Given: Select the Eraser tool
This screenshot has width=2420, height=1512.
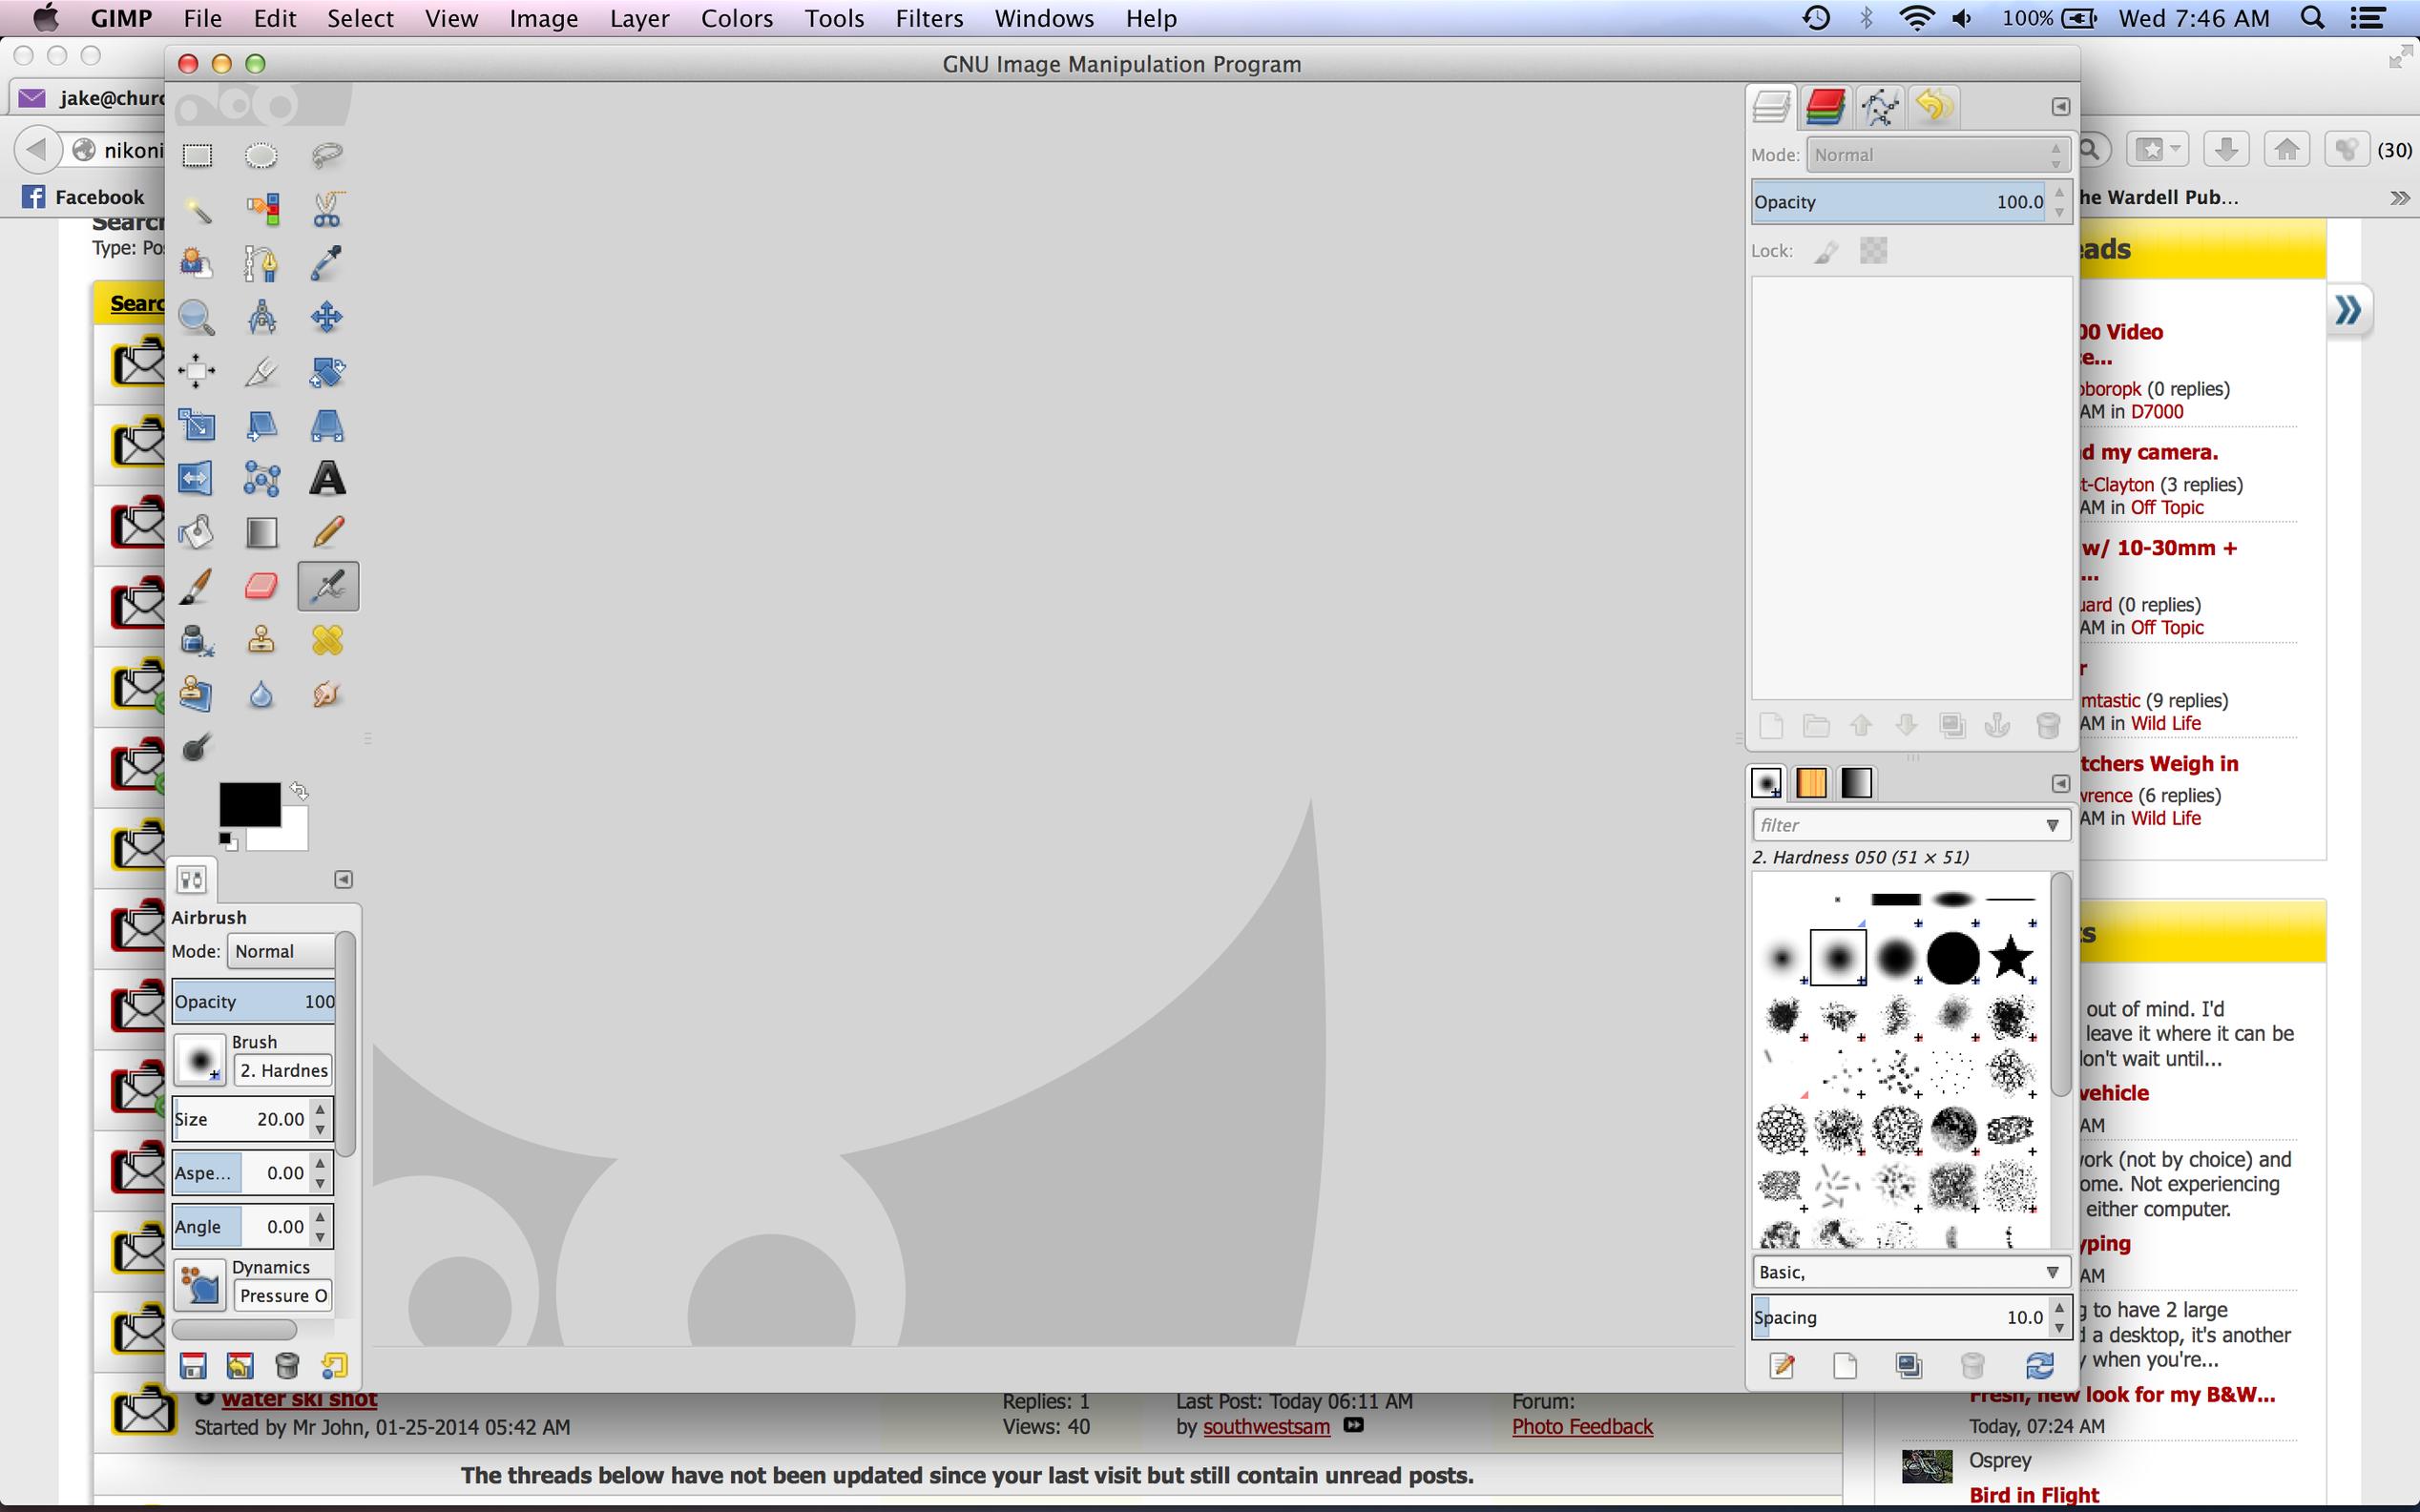Looking at the screenshot, I should coord(261,586).
